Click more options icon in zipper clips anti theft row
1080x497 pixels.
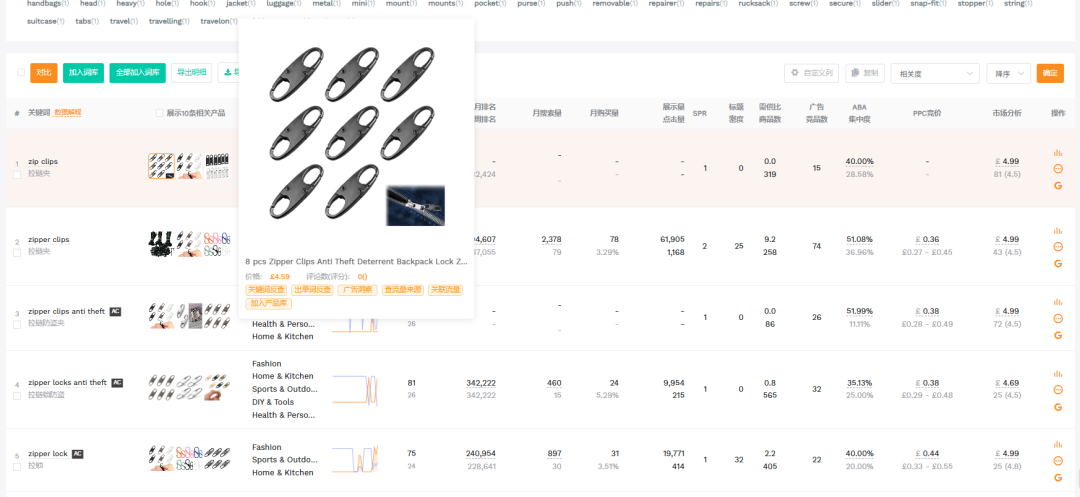[x=1058, y=319]
